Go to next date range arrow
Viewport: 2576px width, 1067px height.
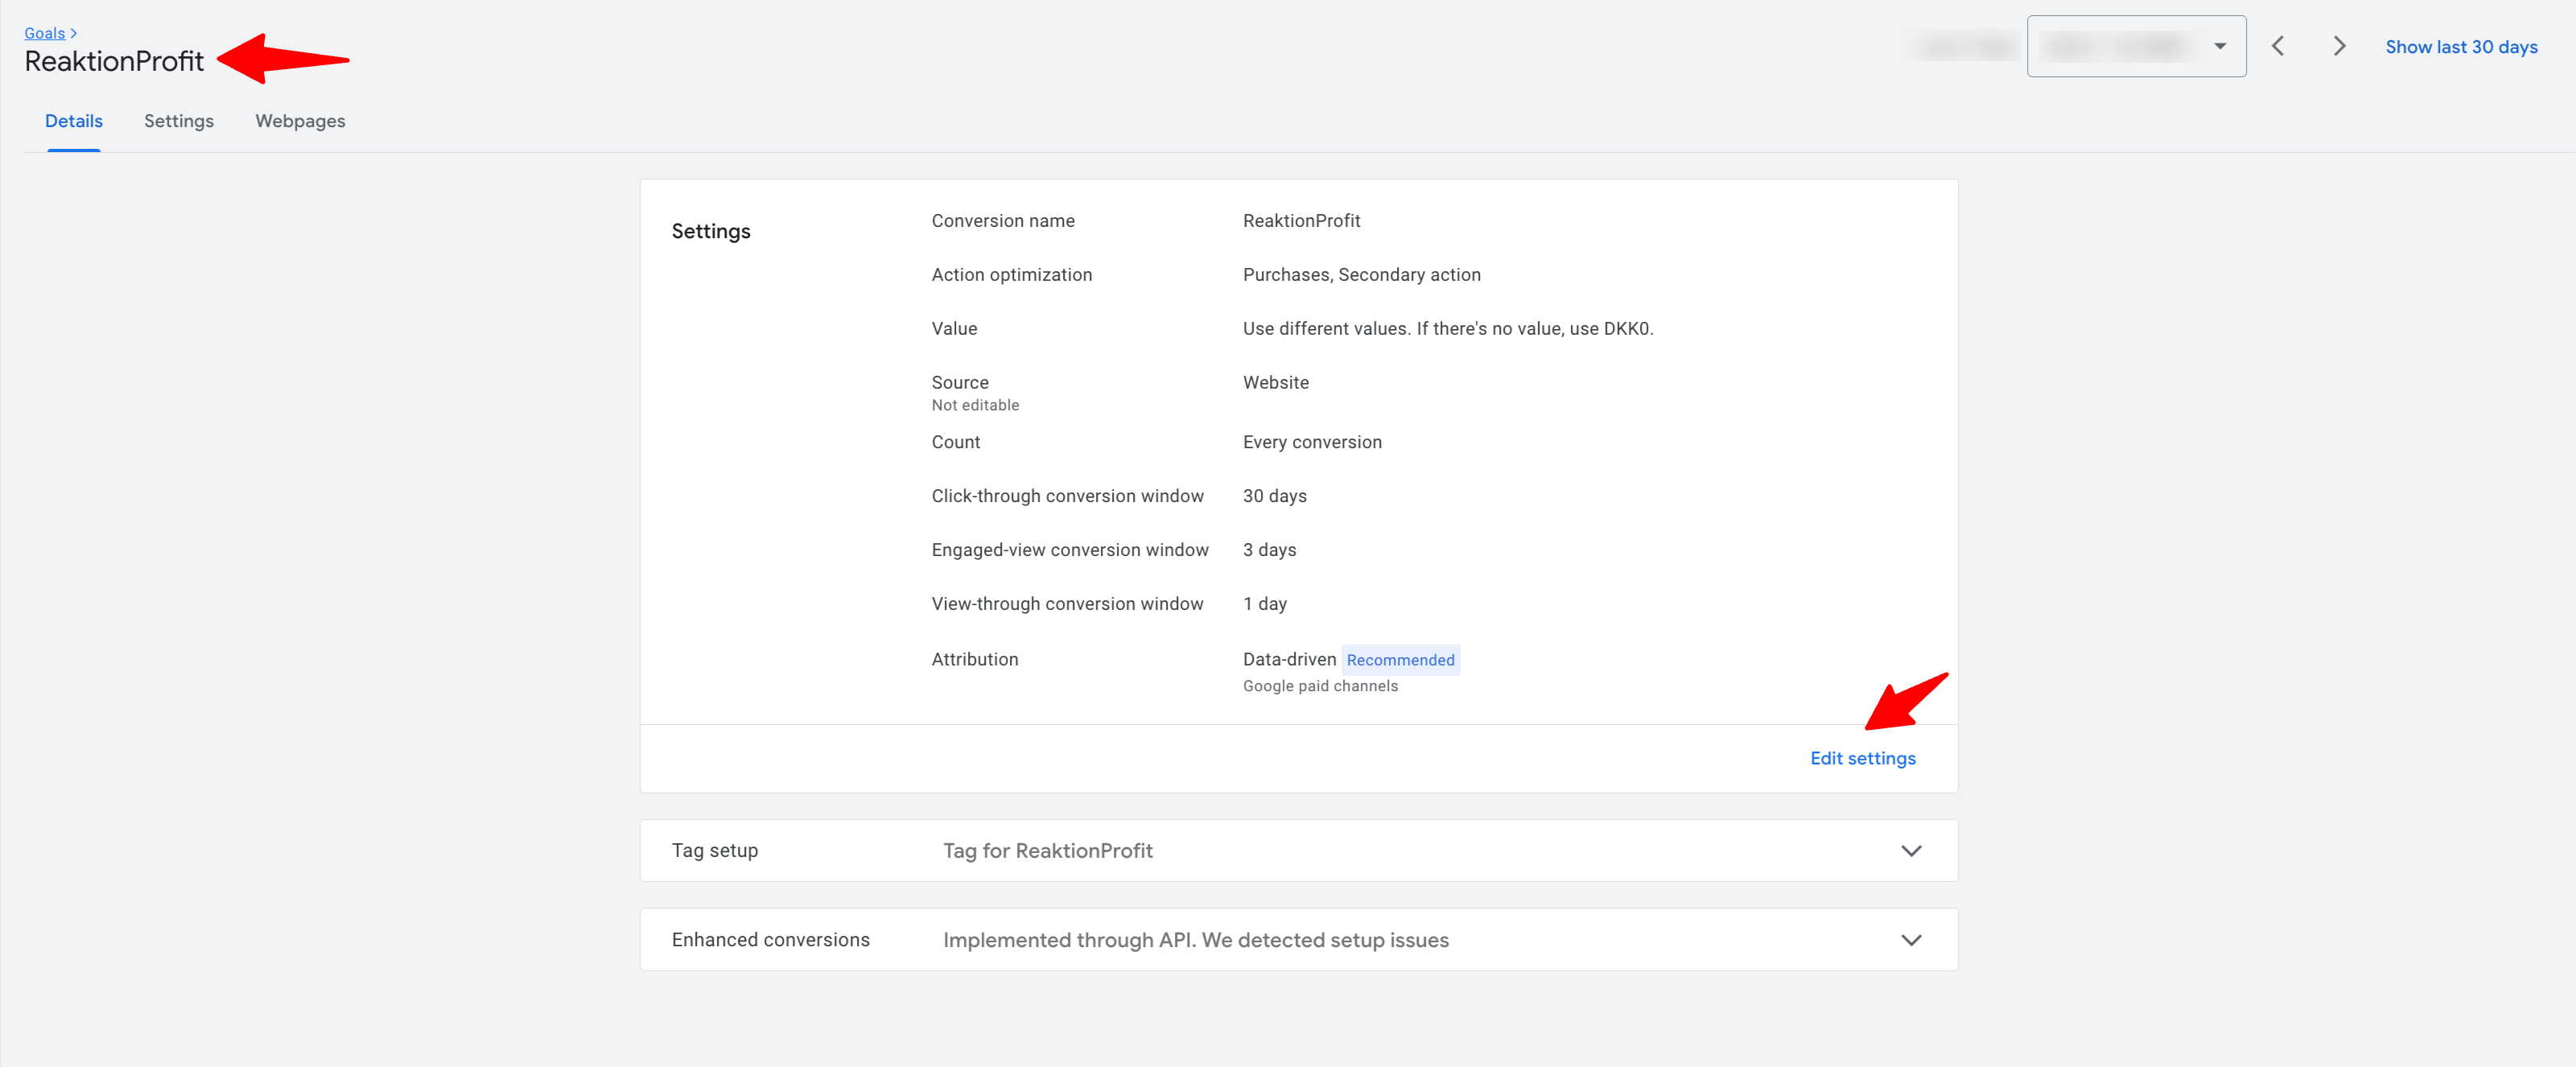pos(2338,46)
